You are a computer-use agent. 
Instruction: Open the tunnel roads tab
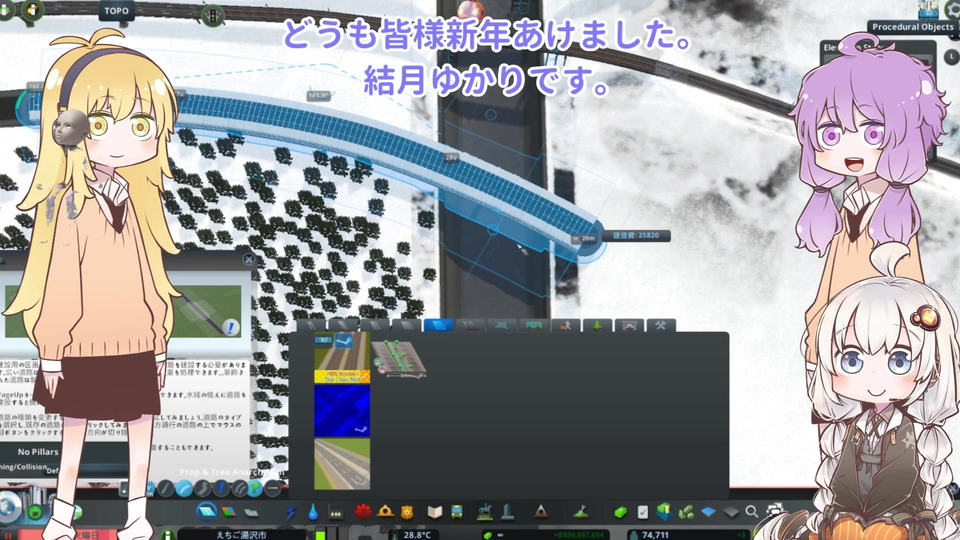pos(629,325)
